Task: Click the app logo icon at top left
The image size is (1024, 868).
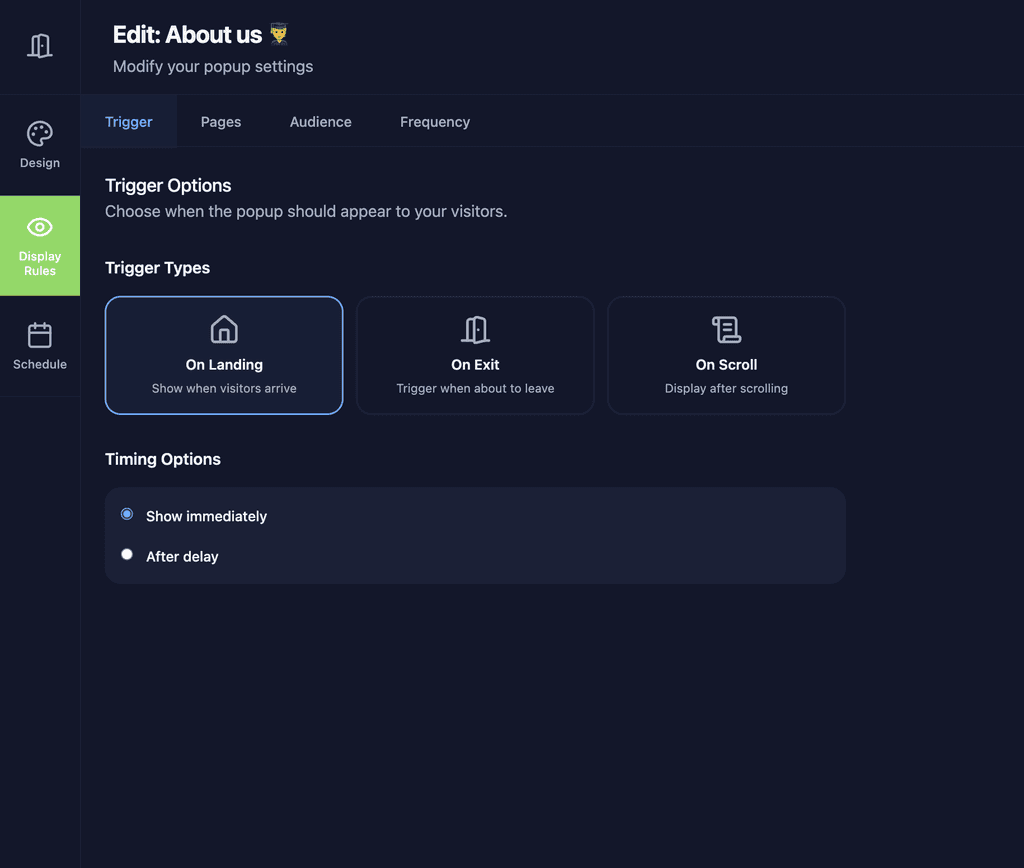Action: pyautogui.click(x=40, y=45)
